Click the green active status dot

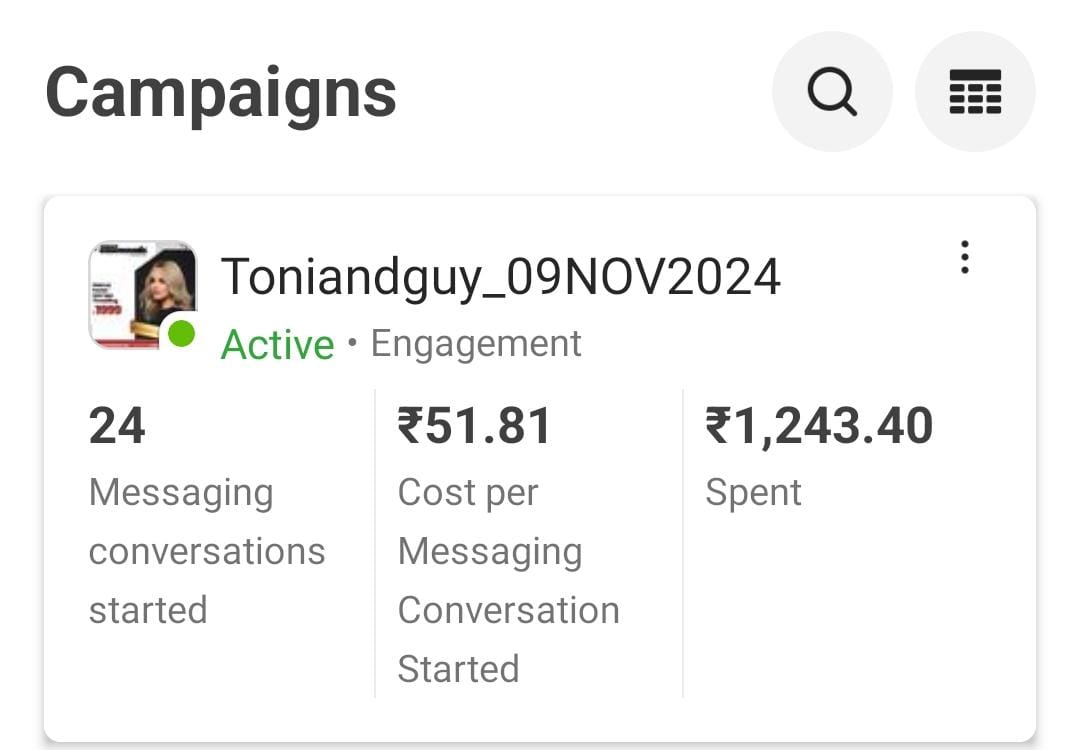181,334
